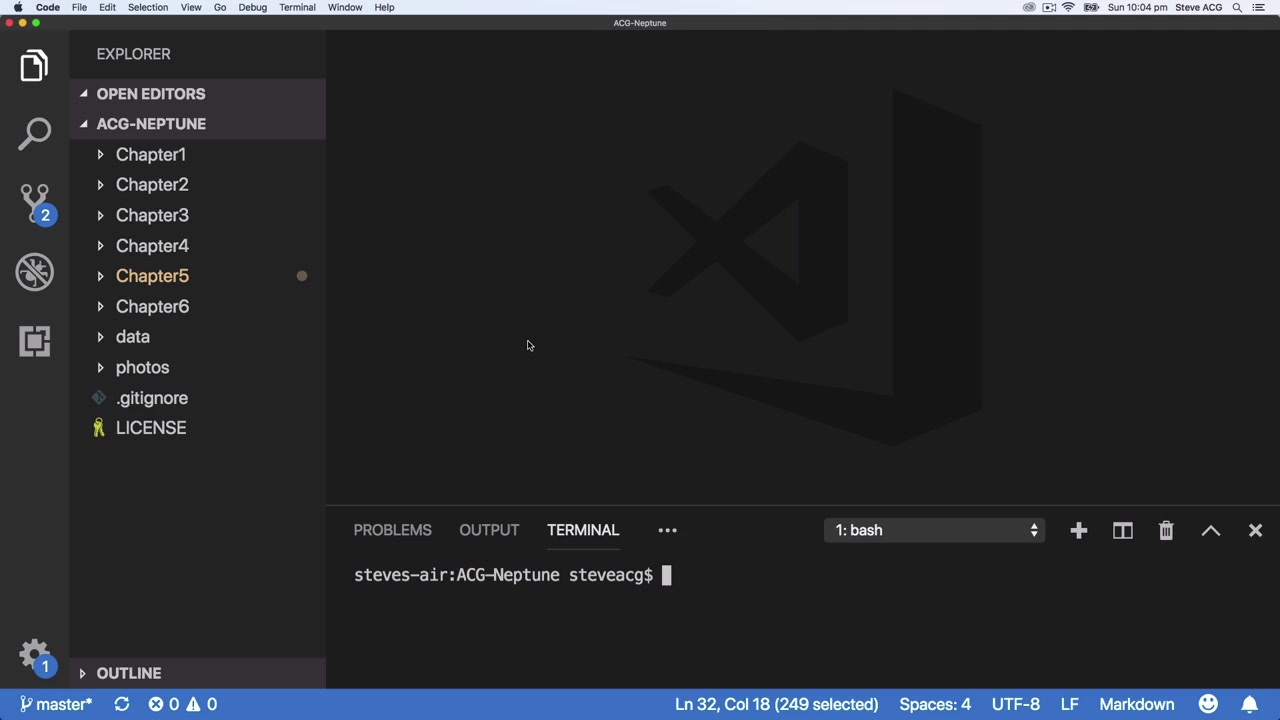Expand the Chapter5 folder
This screenshot has width=1280, height=720.
pos(151,276)
